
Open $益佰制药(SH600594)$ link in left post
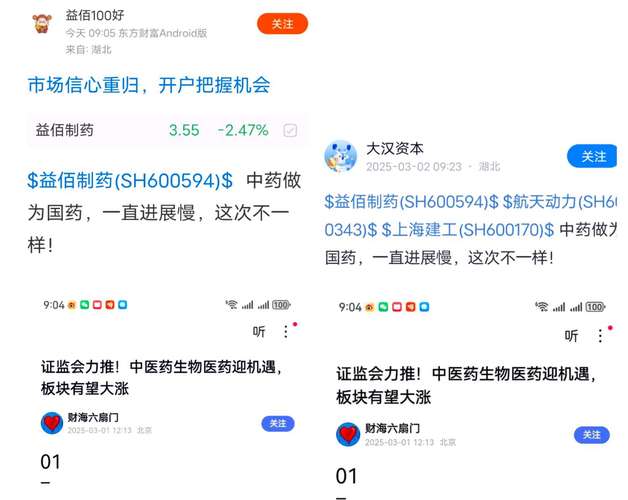(x=130, y=180)
